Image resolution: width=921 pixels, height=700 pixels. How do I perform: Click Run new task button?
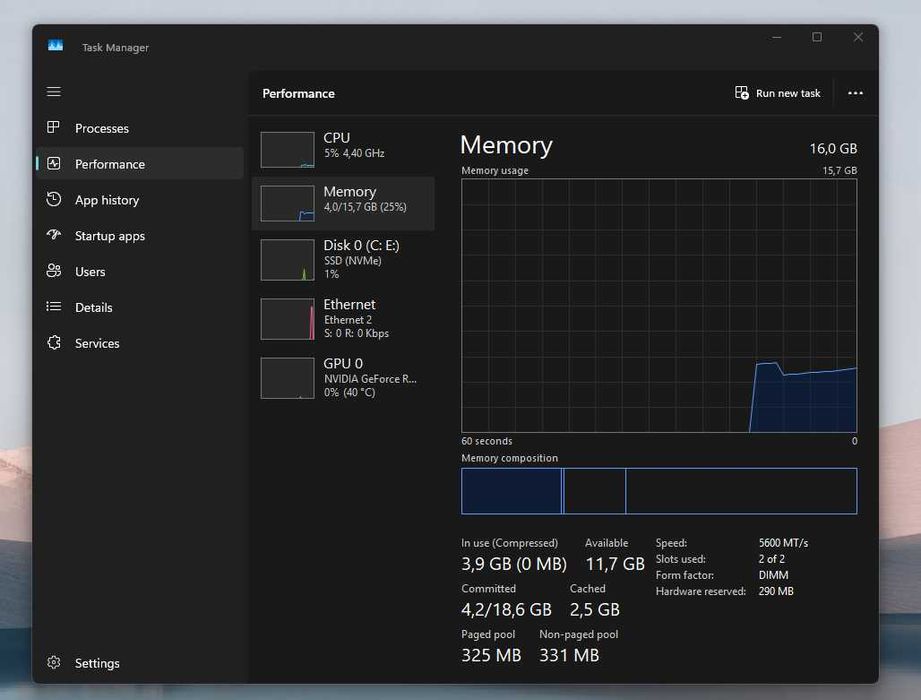tap(778, 93)
